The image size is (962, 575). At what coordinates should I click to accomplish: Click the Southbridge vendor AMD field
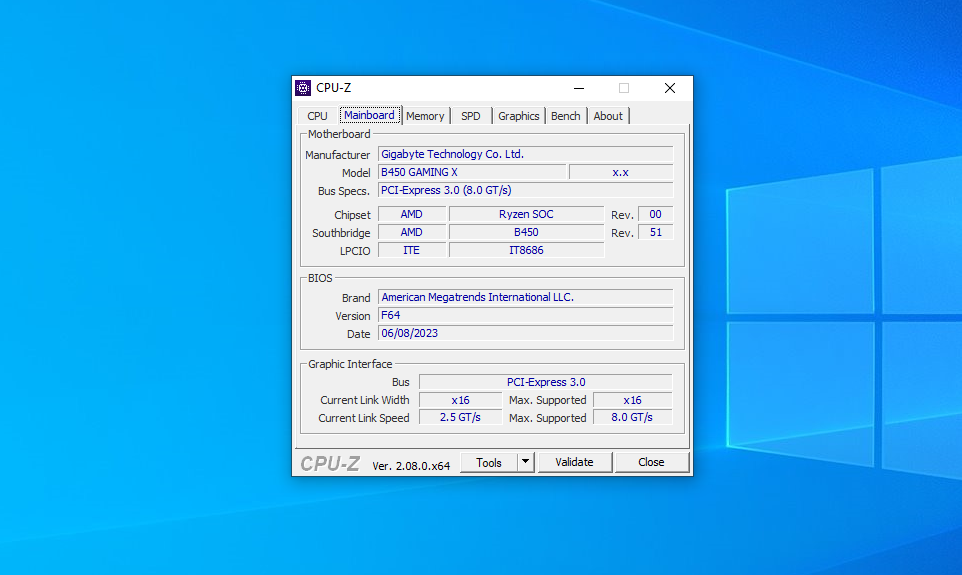point(412,232)
